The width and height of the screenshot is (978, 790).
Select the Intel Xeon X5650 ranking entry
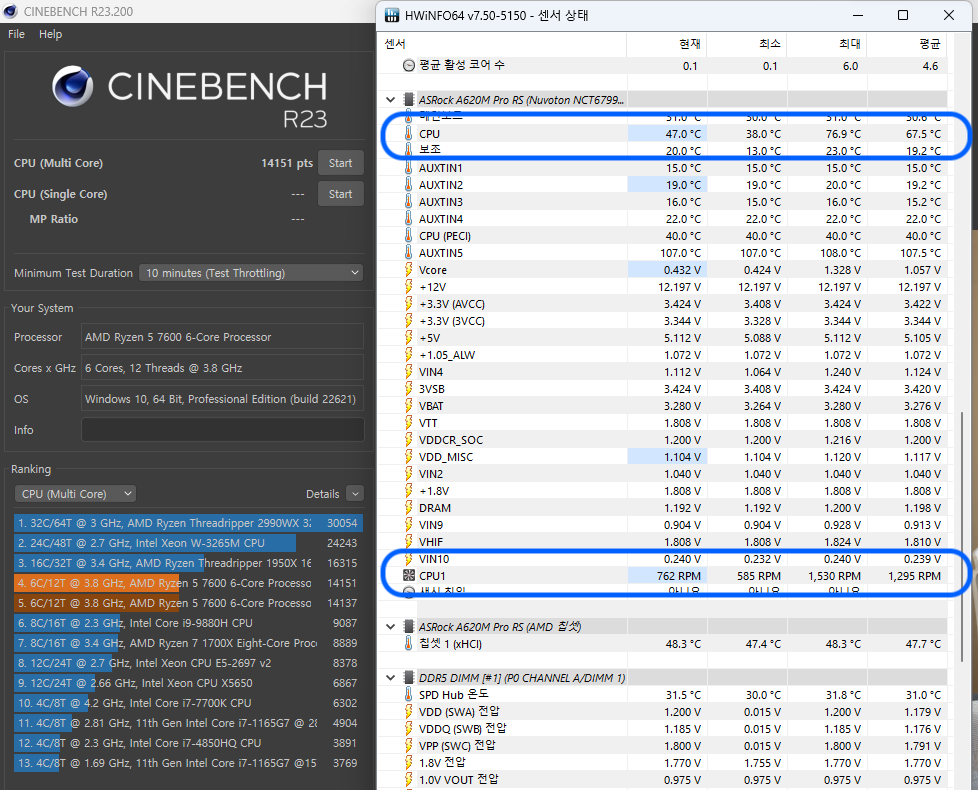click(x=188, y=683)
